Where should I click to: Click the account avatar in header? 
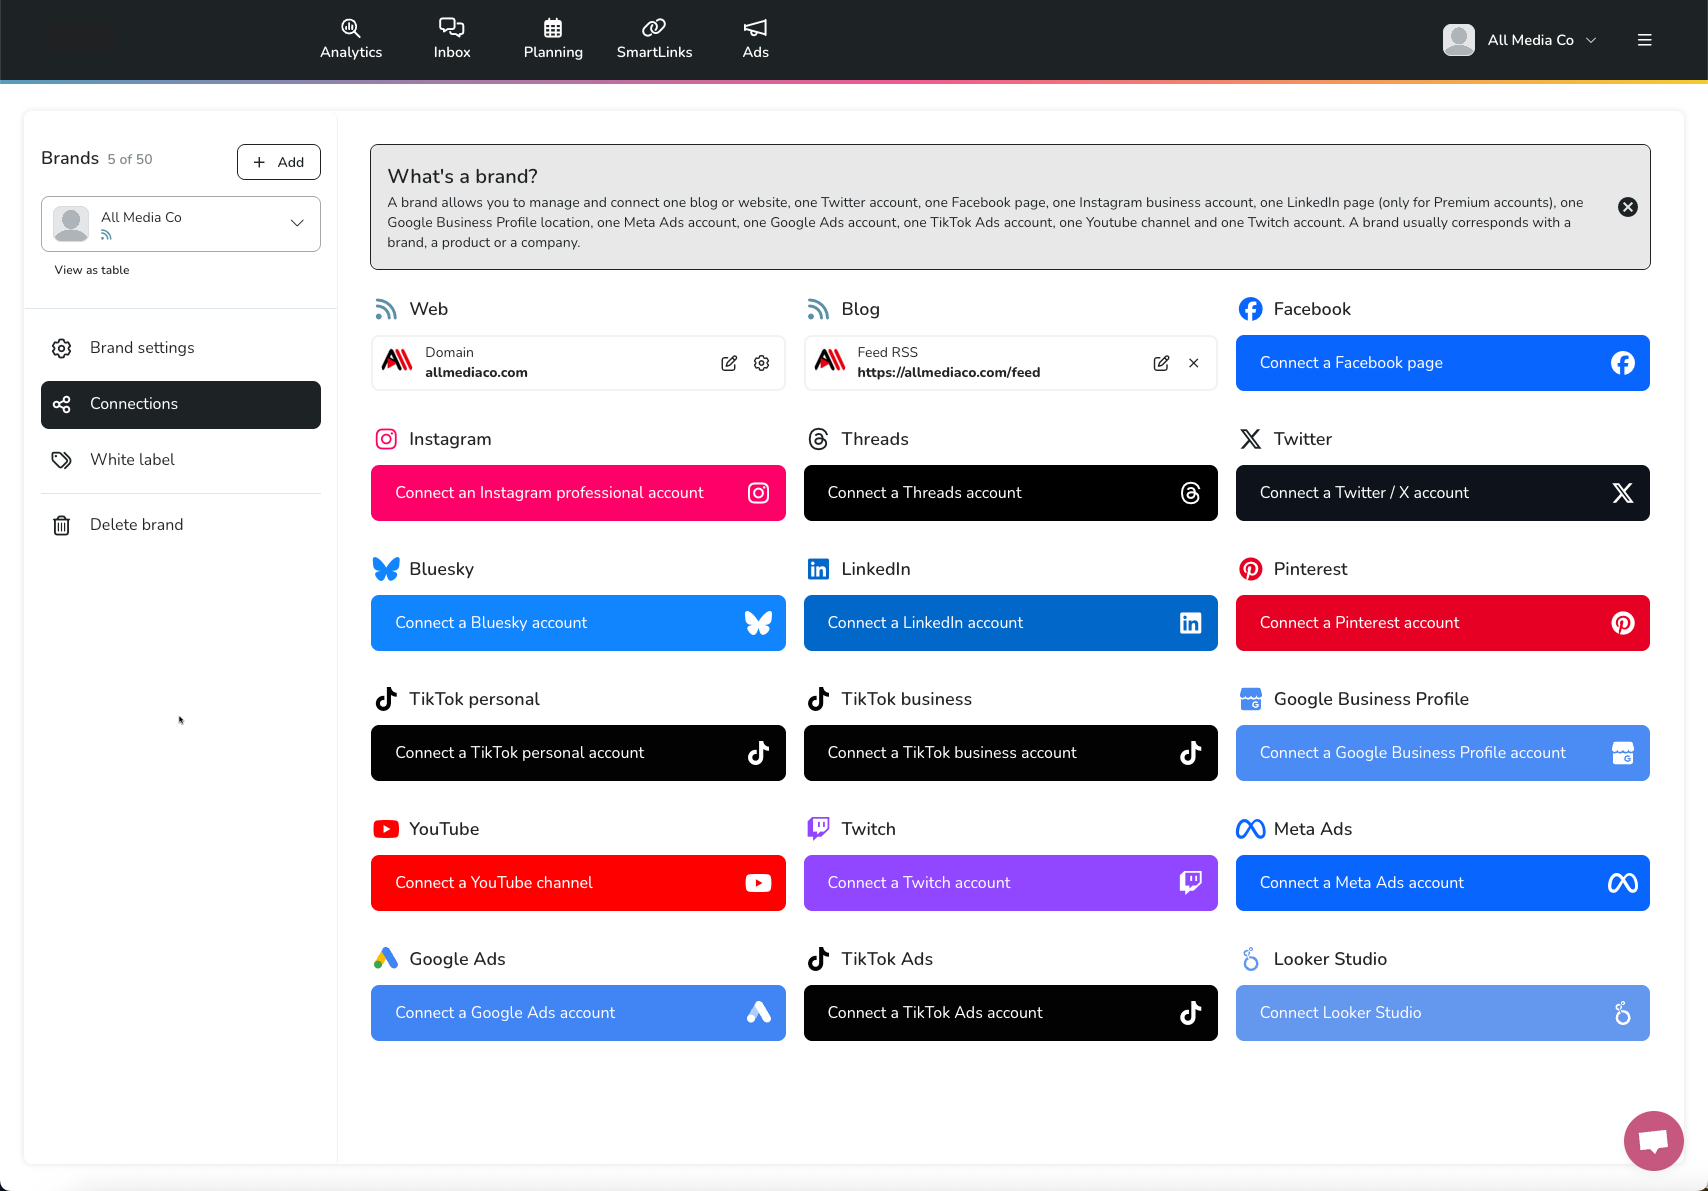pyautogui.click(x=1459, y=40)
